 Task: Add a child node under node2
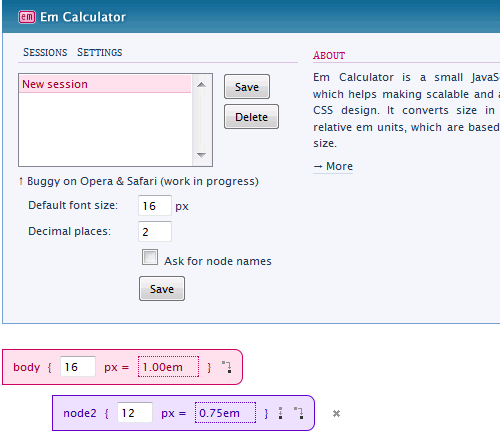click(299, 413)
